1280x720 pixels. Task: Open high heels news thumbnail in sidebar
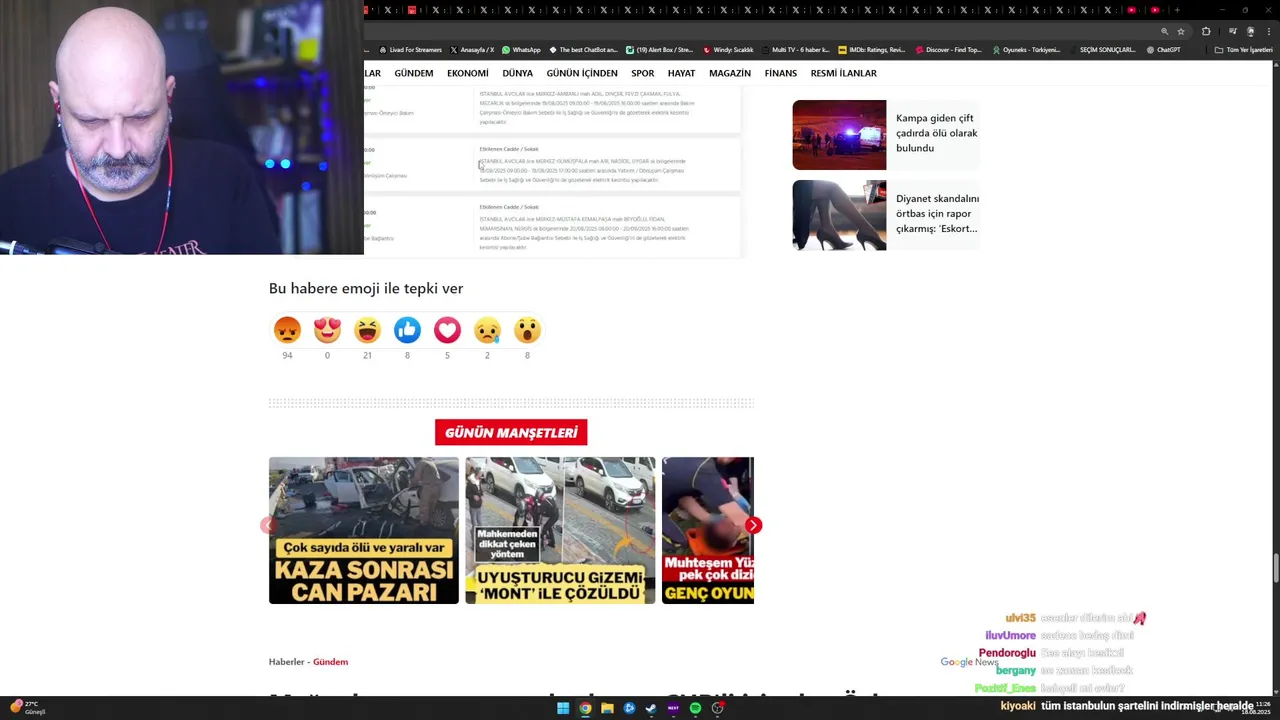[839, 215]
